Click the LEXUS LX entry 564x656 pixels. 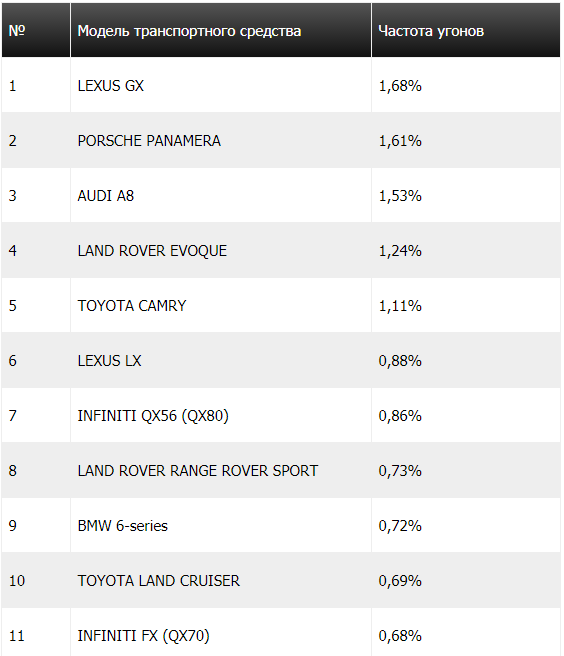coord(110,361)
